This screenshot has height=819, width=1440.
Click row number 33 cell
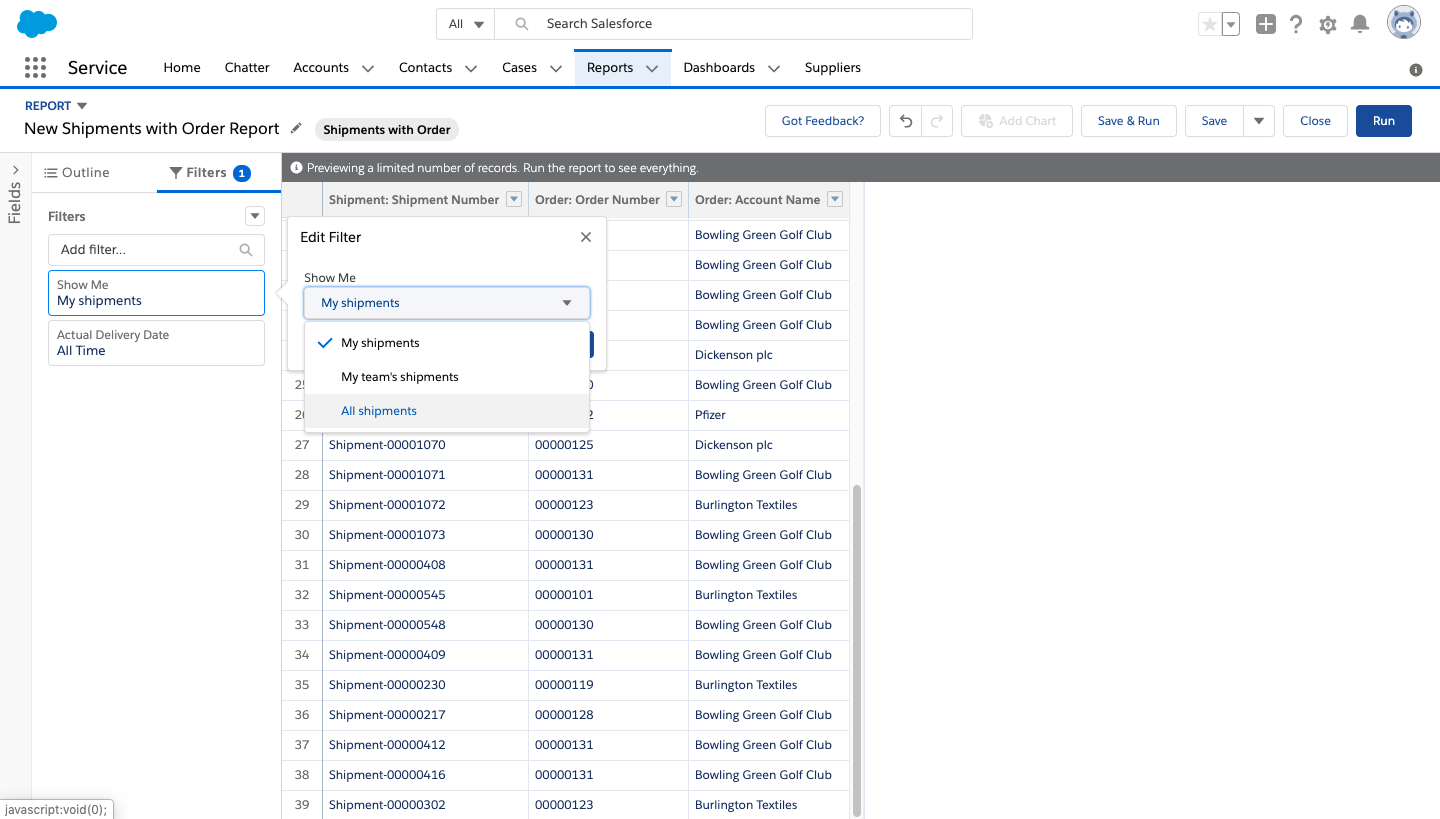[302, 625]
